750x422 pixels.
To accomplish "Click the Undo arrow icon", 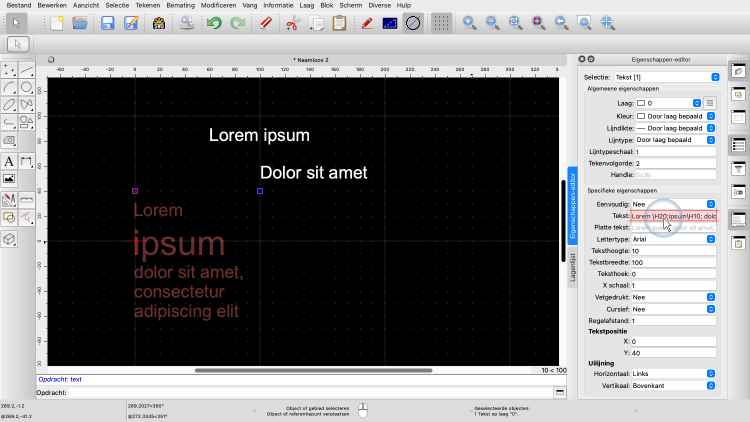I will [x=214, y=22].
